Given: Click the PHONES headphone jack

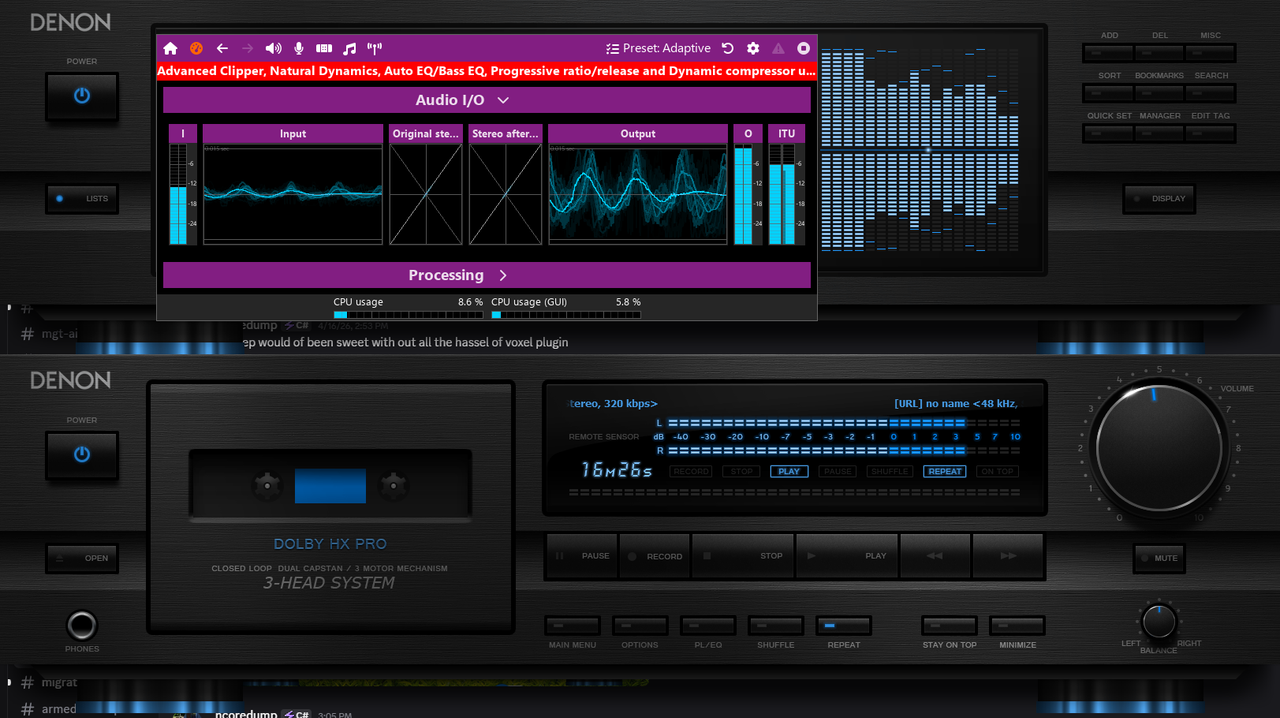Looking at the screenshot, I should tap(82, 626).
